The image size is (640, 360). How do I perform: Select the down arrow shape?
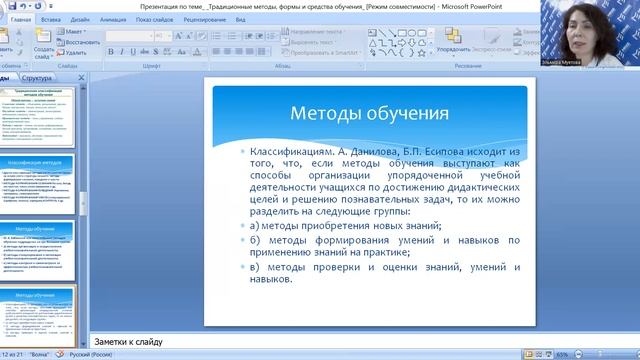pyautogui.click(x=412, y=43)
